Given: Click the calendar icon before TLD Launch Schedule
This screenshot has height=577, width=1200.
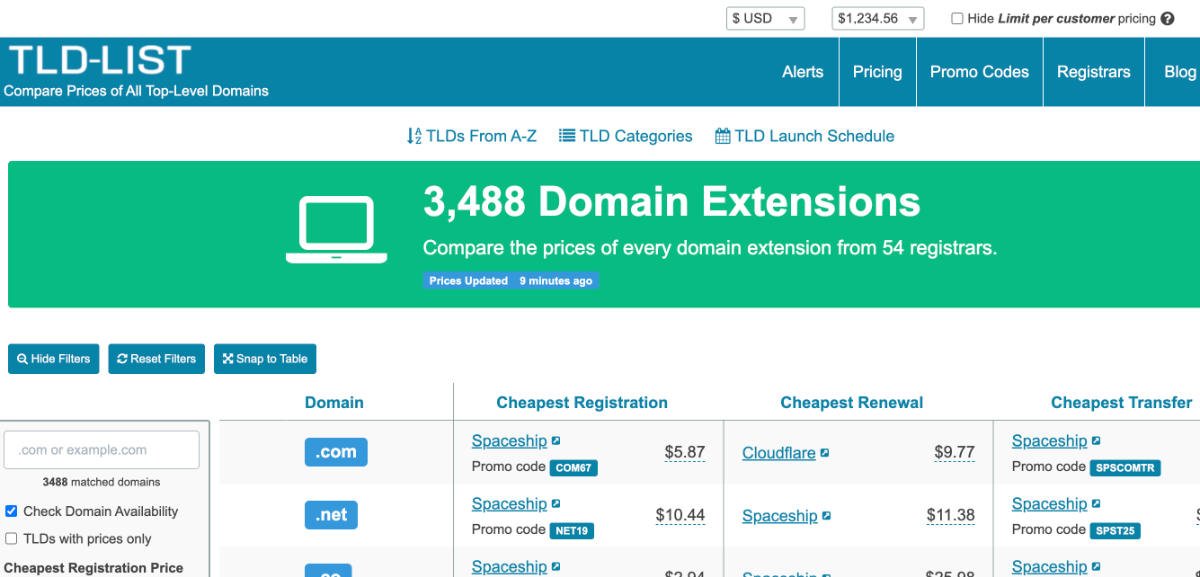Looking at the screenshot, I should 722,136.
